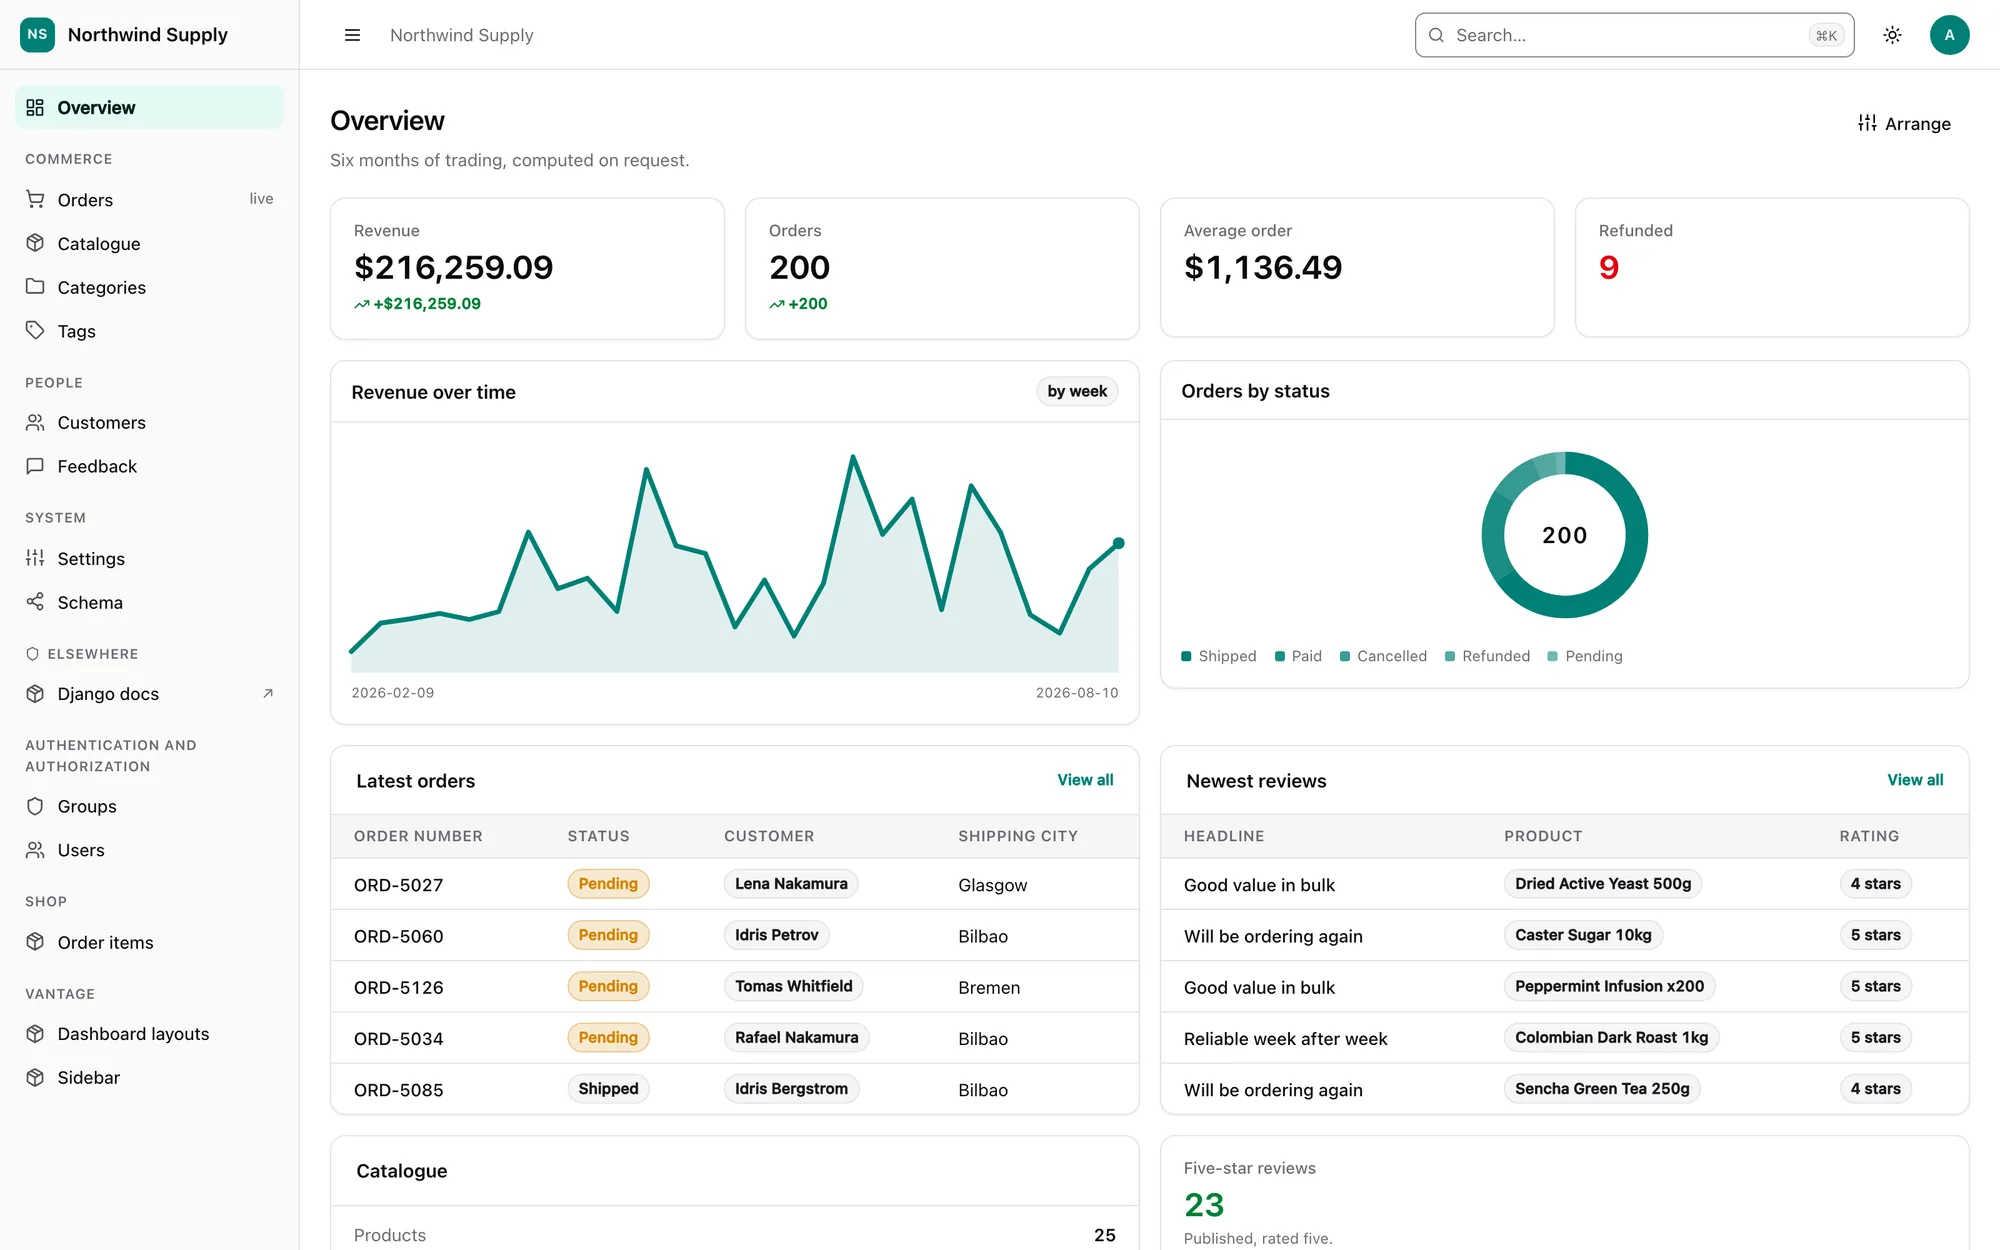Open Order items via its box icon
The height and width of the screenshot is (1250, 2000).
pos(35,942)
